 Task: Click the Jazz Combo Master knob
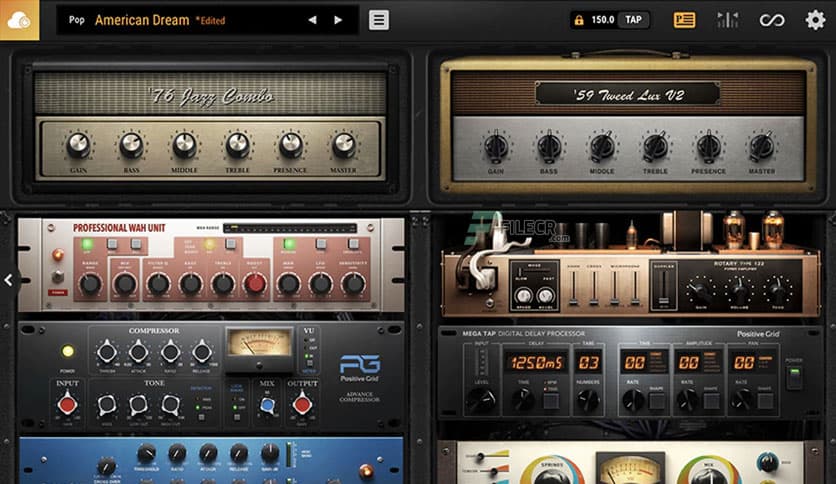coord(344,144)
